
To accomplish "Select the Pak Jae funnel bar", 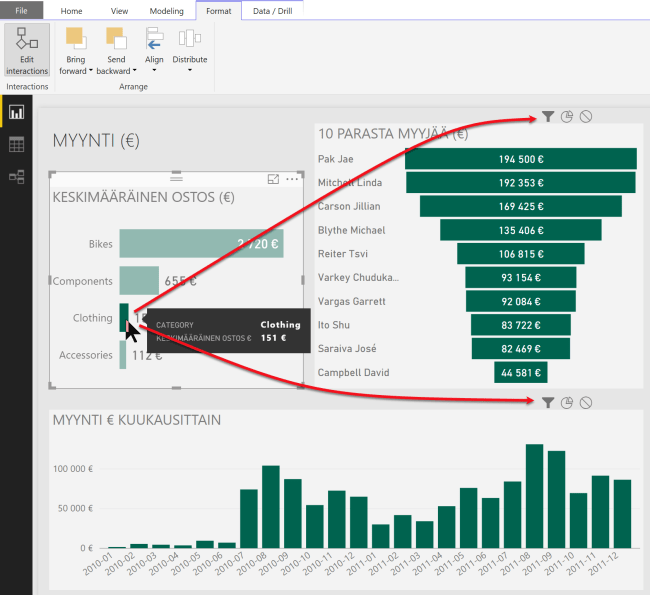I will (x=520, y=159).
